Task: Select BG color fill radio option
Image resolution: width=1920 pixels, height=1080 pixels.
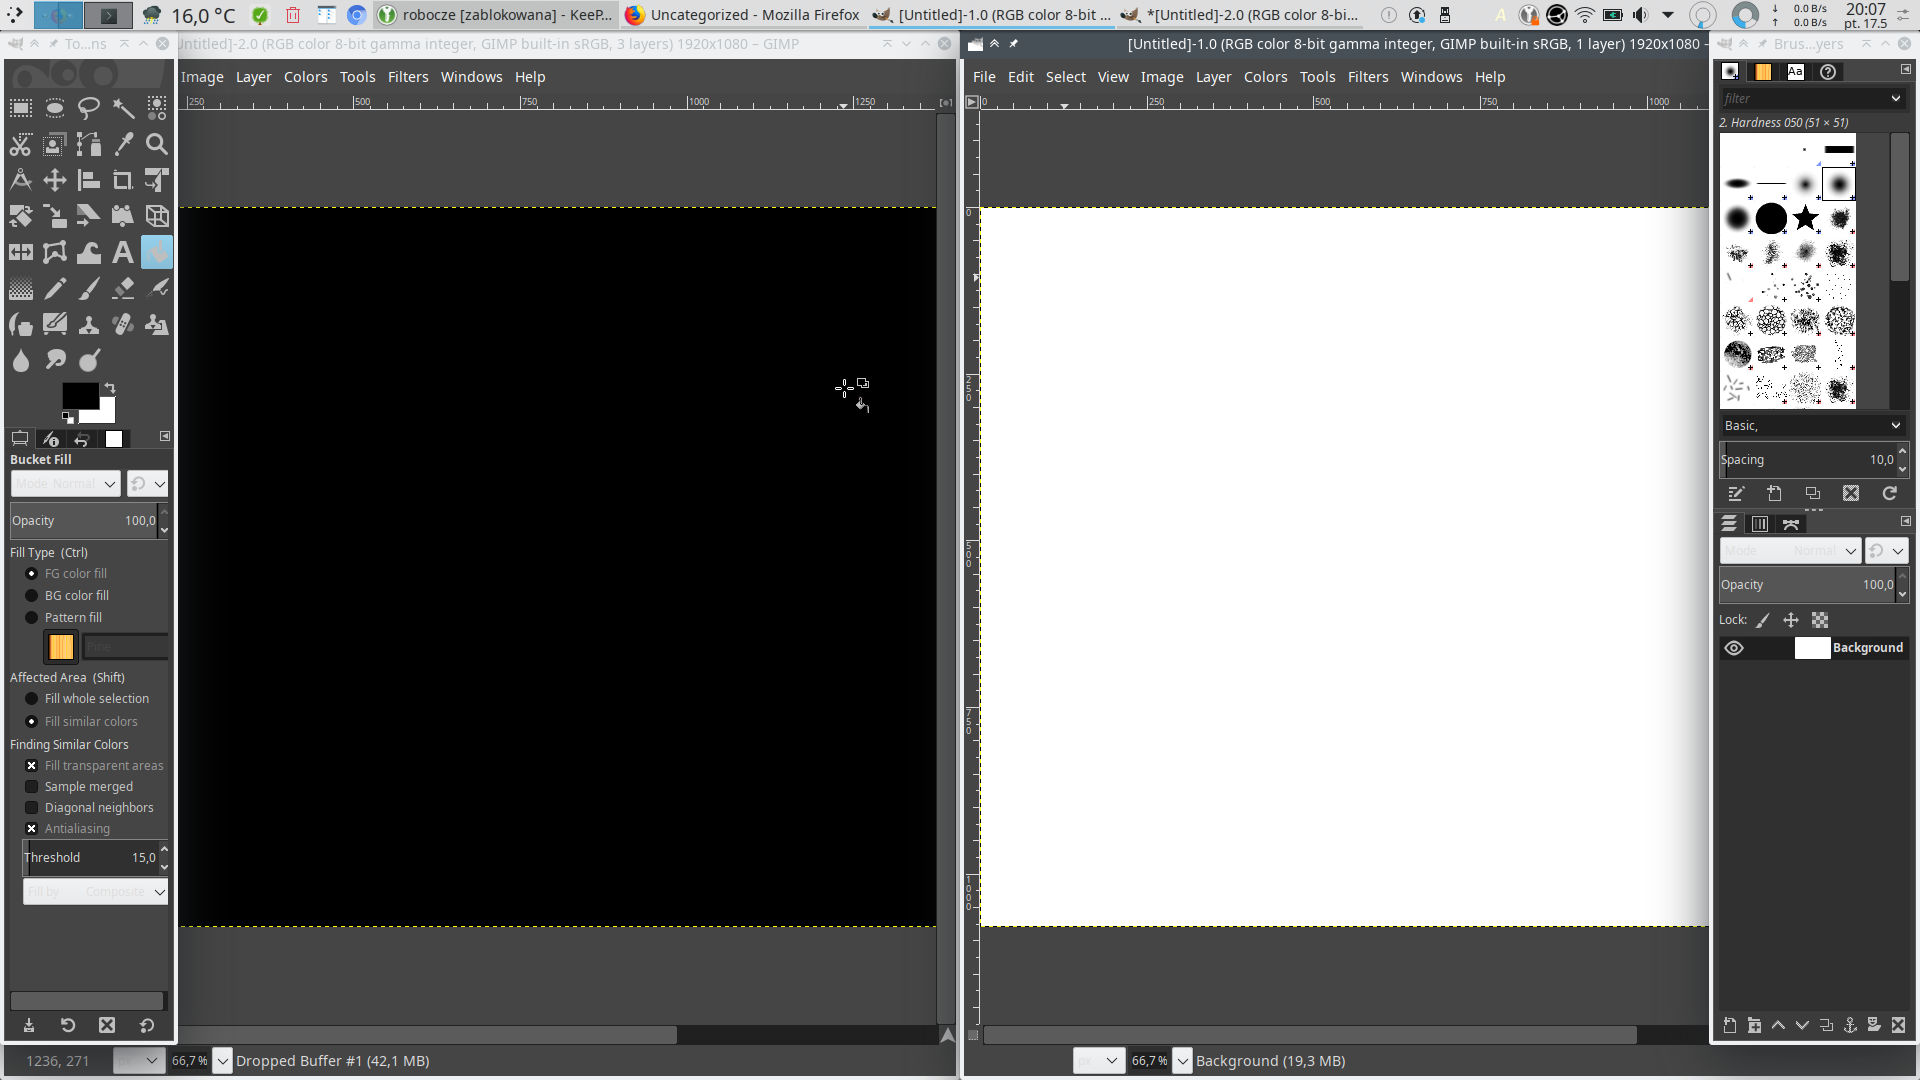Action: pos(32,596)
